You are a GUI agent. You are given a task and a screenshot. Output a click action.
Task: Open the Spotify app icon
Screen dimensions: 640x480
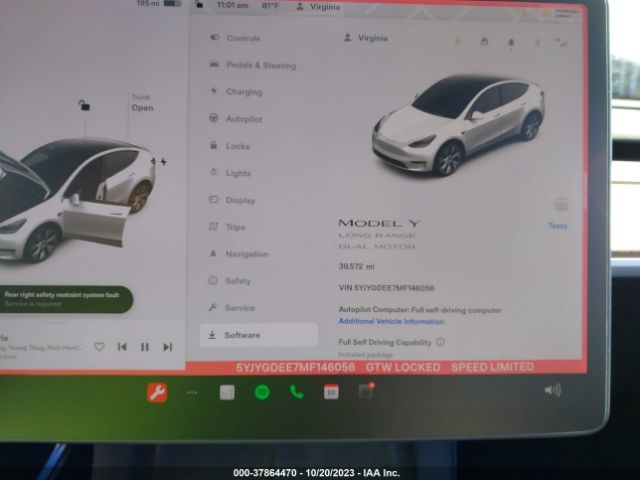click(262, 392)
